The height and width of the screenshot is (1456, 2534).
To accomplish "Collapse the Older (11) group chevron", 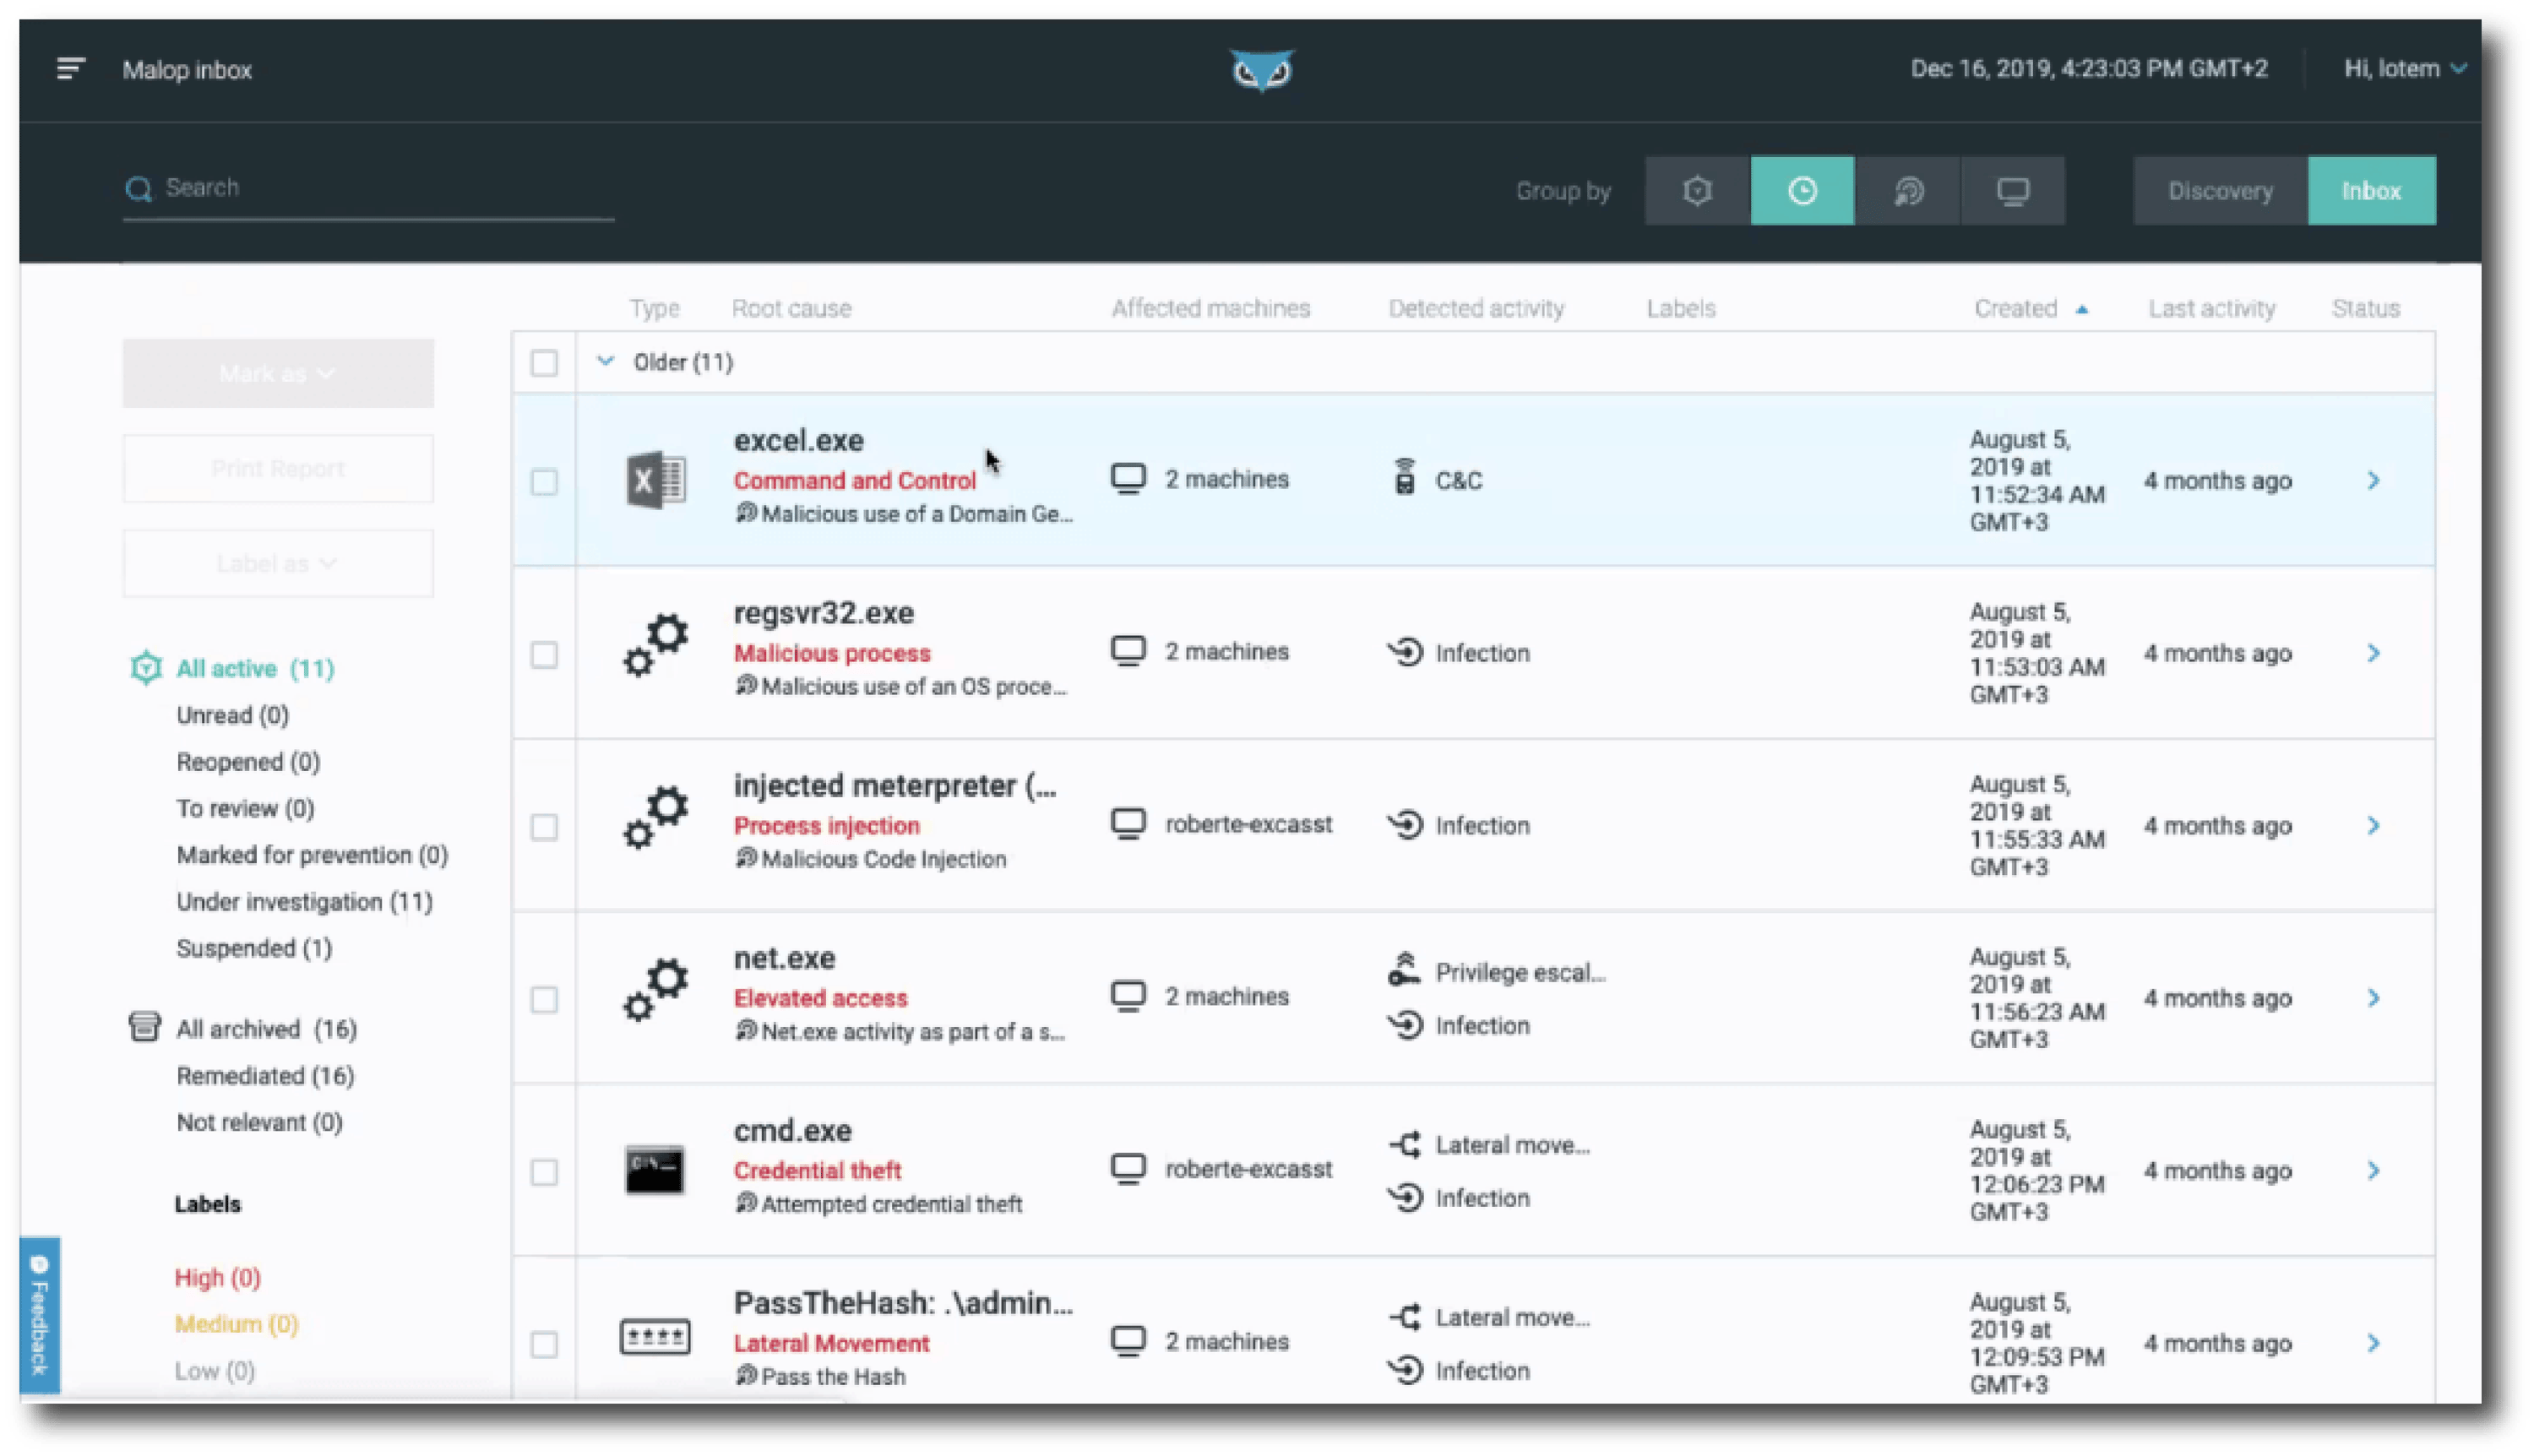I will coord(604,362).
